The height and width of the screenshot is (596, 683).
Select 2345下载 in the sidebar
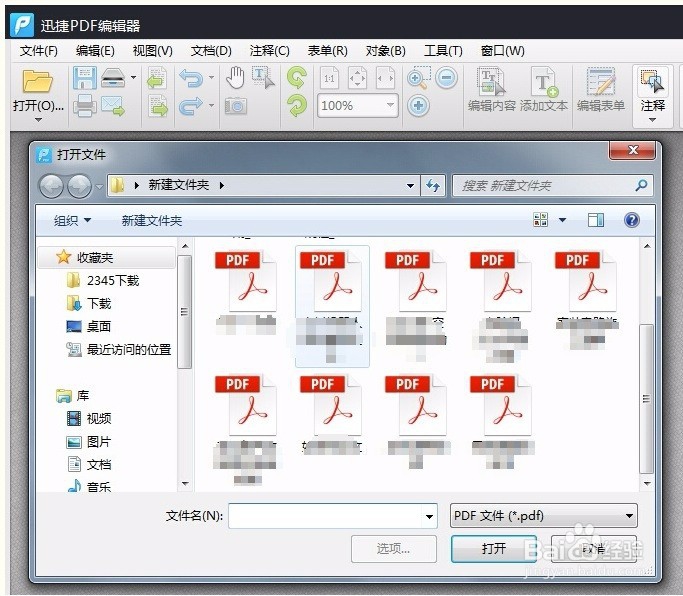click(x=104, y=281)
